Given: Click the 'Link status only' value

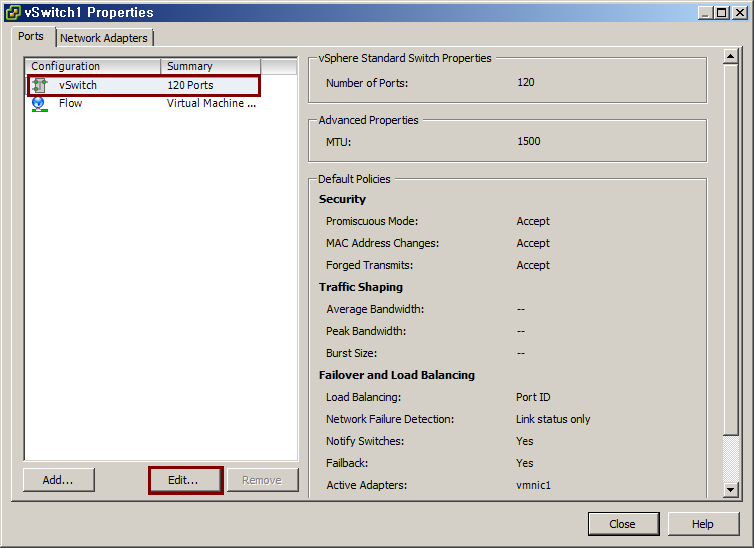Looking at the screenshot, I should coord(553,419).
